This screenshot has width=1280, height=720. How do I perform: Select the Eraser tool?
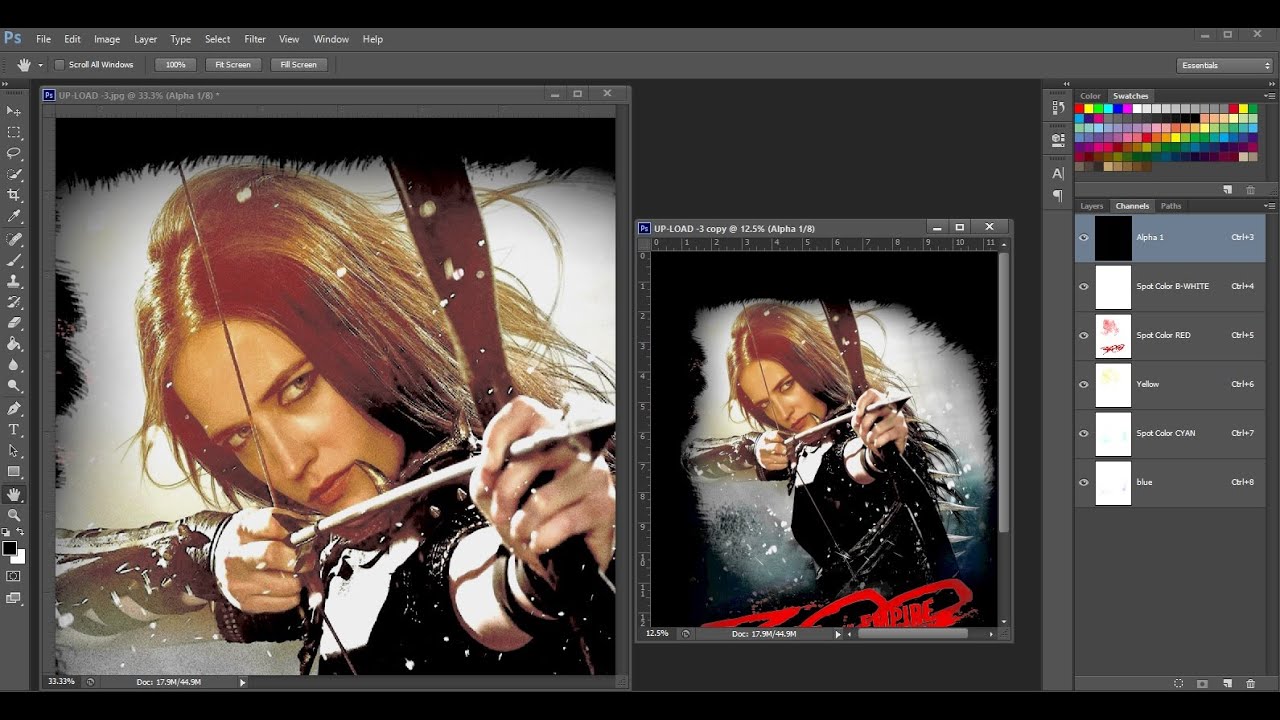[14, 323]
